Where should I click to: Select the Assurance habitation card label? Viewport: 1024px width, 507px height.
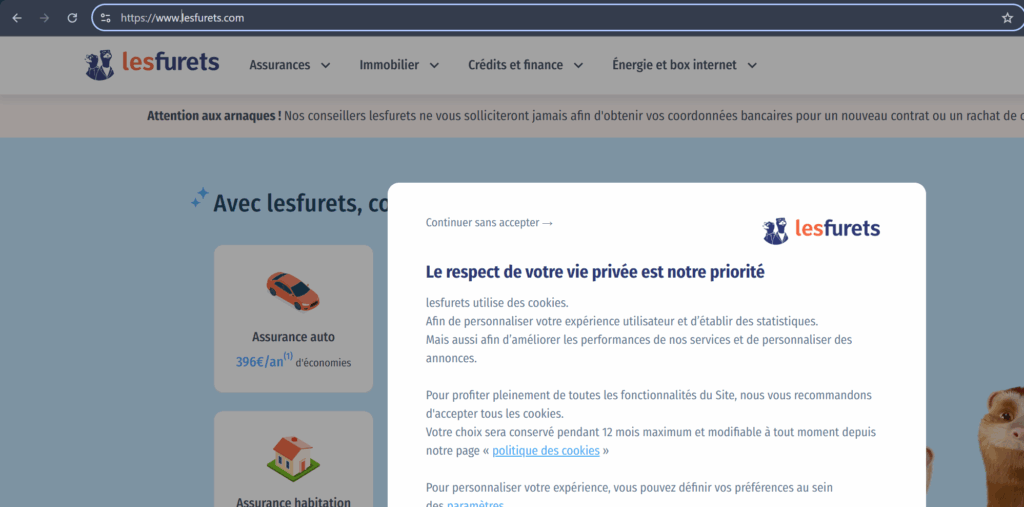(293, 502)
